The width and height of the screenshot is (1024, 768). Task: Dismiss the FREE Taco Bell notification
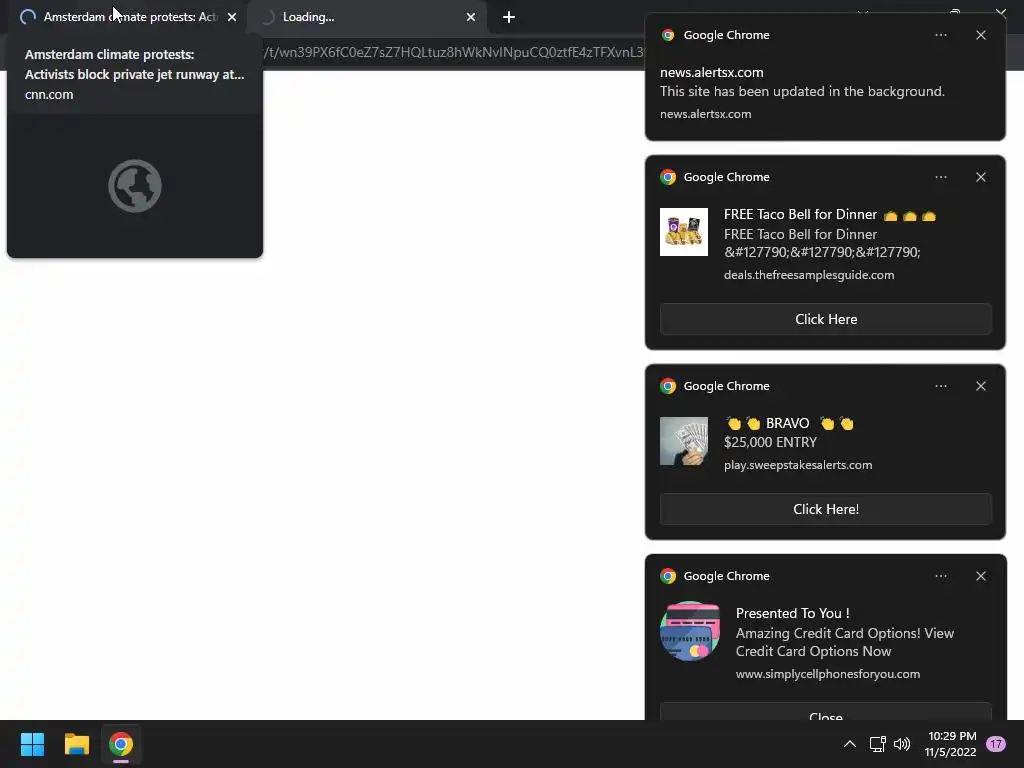point(981,177)
